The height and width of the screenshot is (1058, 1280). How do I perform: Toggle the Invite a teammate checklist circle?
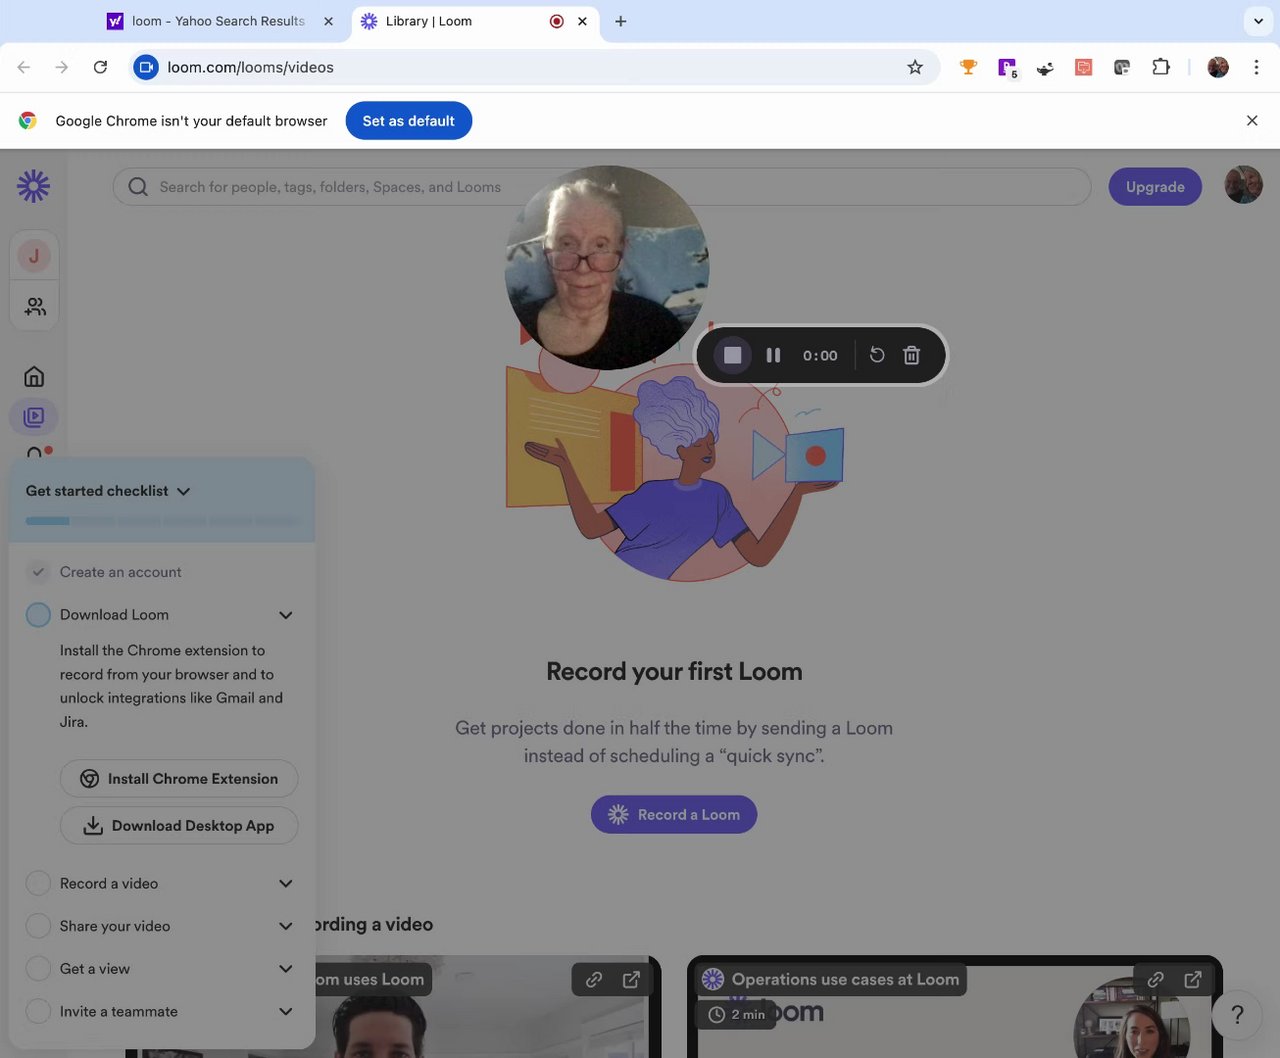(38, 1011)
